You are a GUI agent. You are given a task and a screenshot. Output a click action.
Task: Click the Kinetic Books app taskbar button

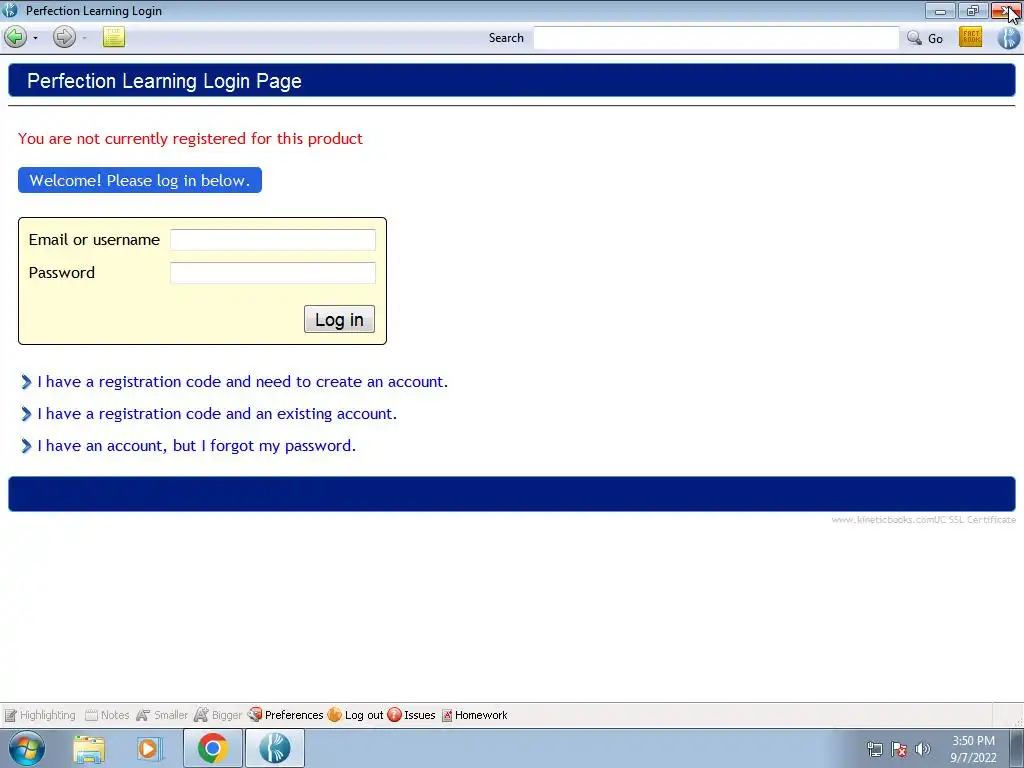(274, 748)
